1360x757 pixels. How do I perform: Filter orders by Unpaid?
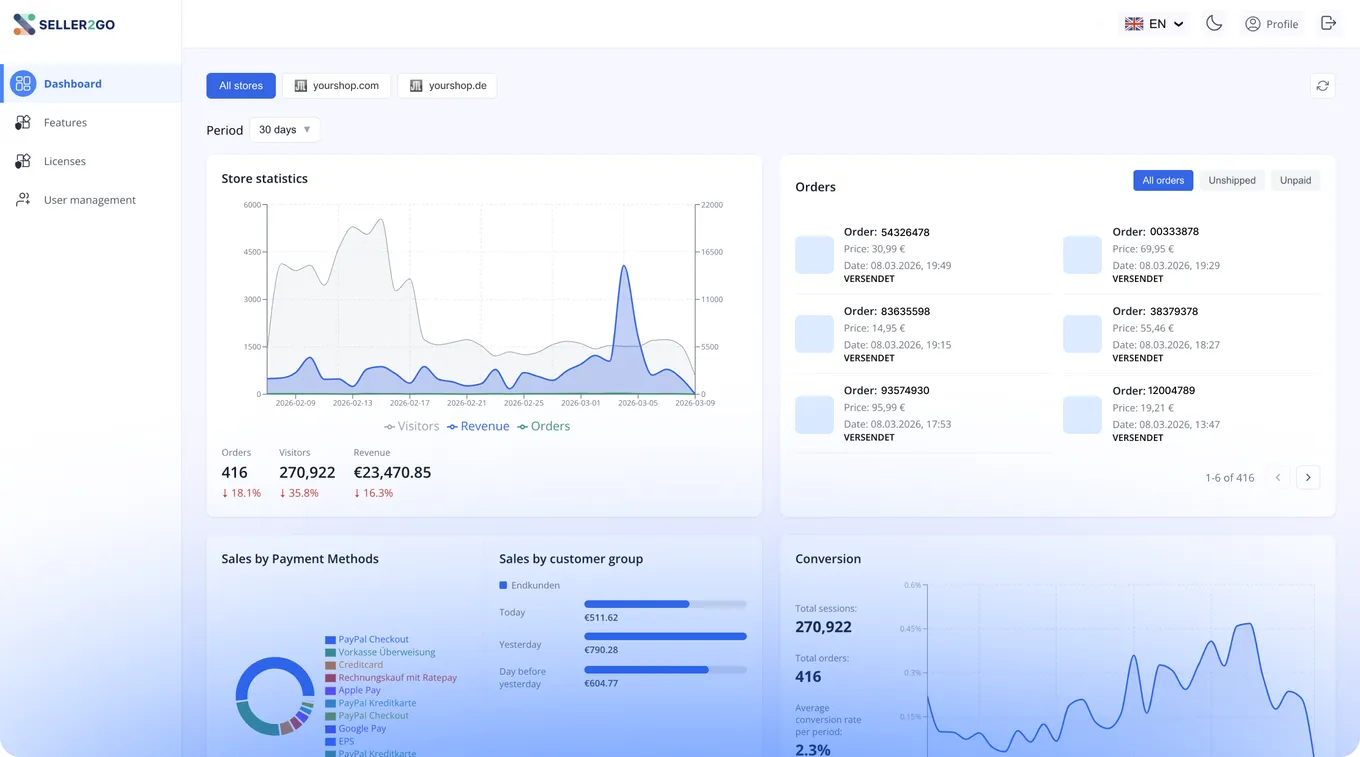pos(1295,180)
